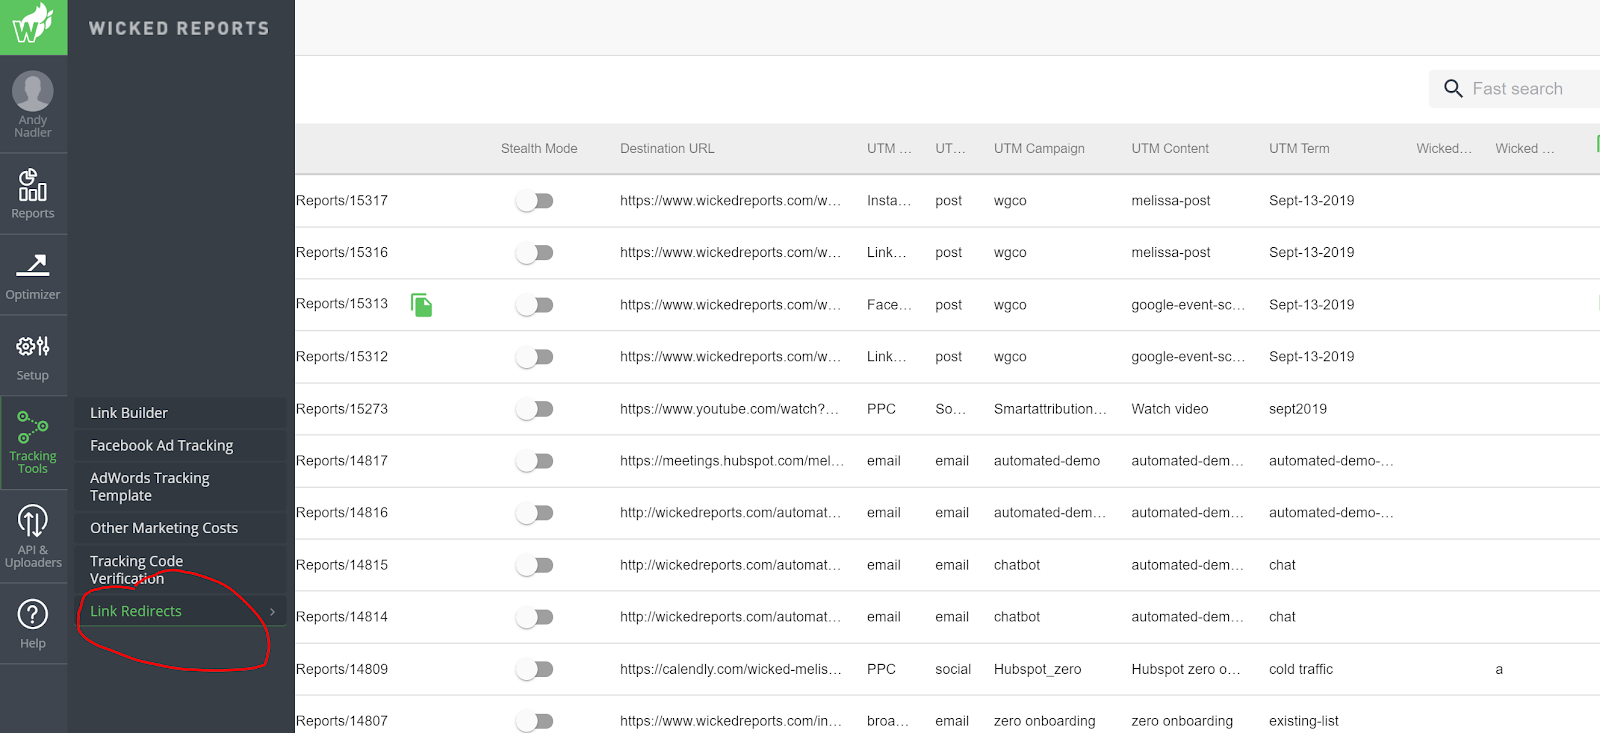Click the Watch video content cell
Viewport: 1600px width, 733px height.
1170,409
